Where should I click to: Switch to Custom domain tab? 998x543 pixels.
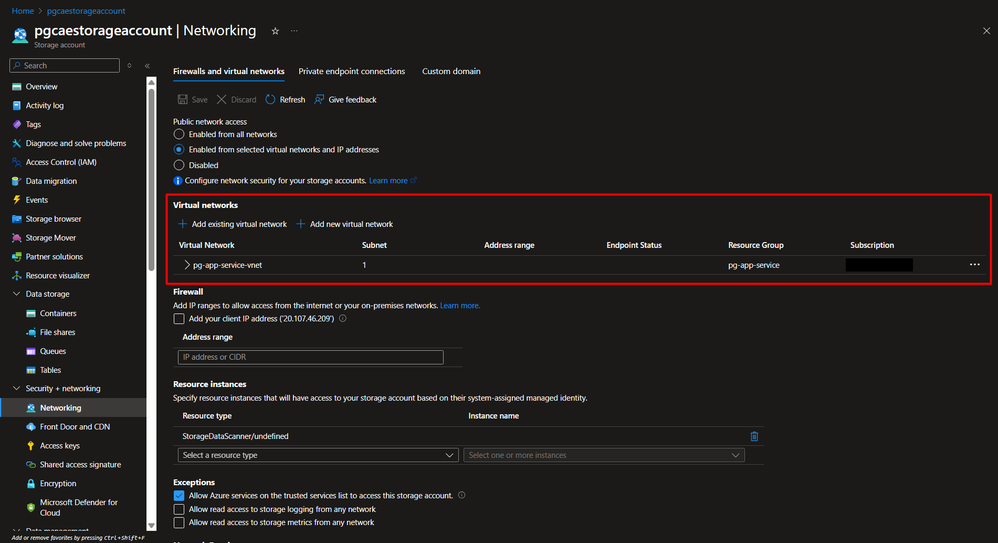(451, 71)
